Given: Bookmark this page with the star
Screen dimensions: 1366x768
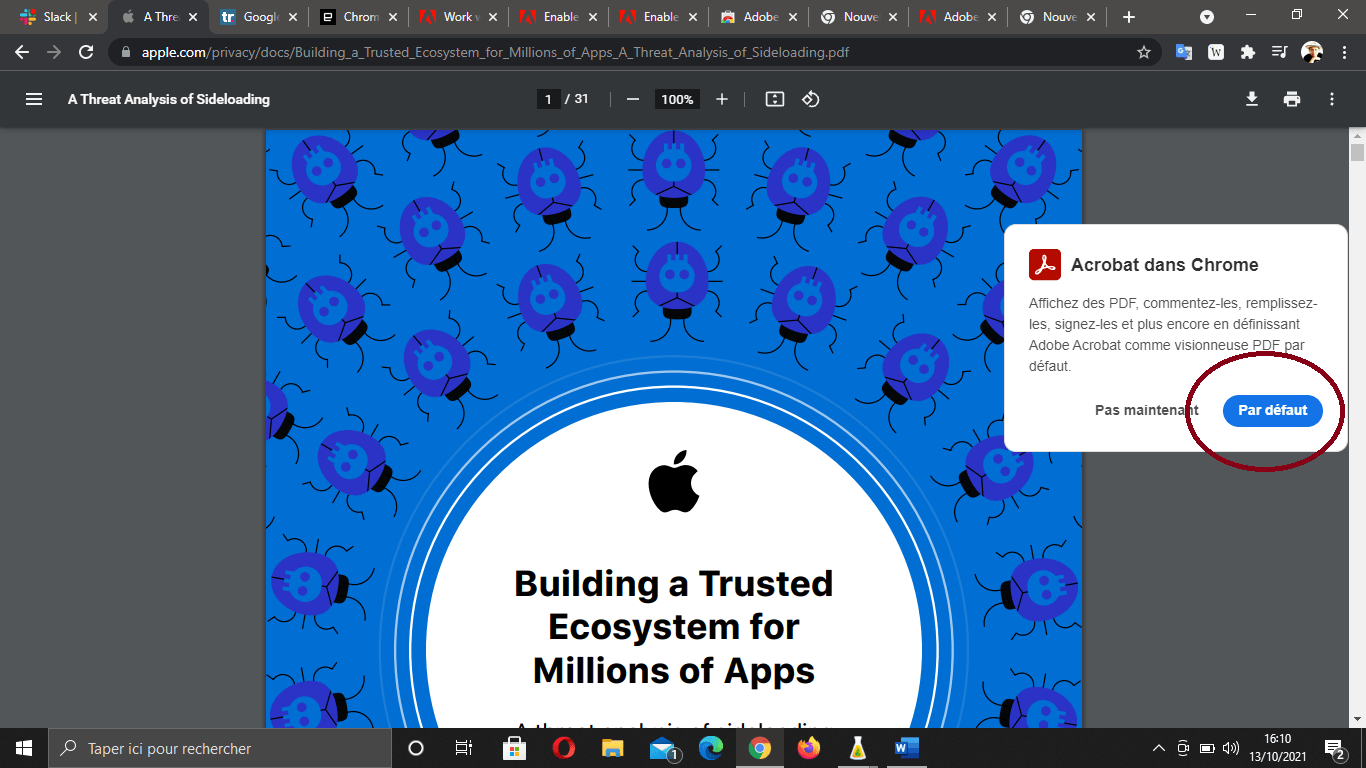Looking at the screenshot, I should point(1144,52).
